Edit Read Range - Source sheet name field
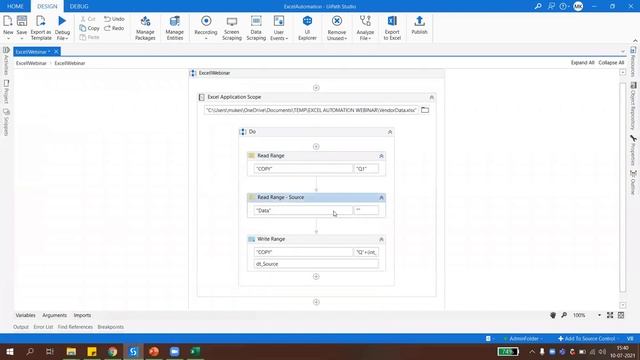Screen dimensions: 640x360 coord(303,210)
